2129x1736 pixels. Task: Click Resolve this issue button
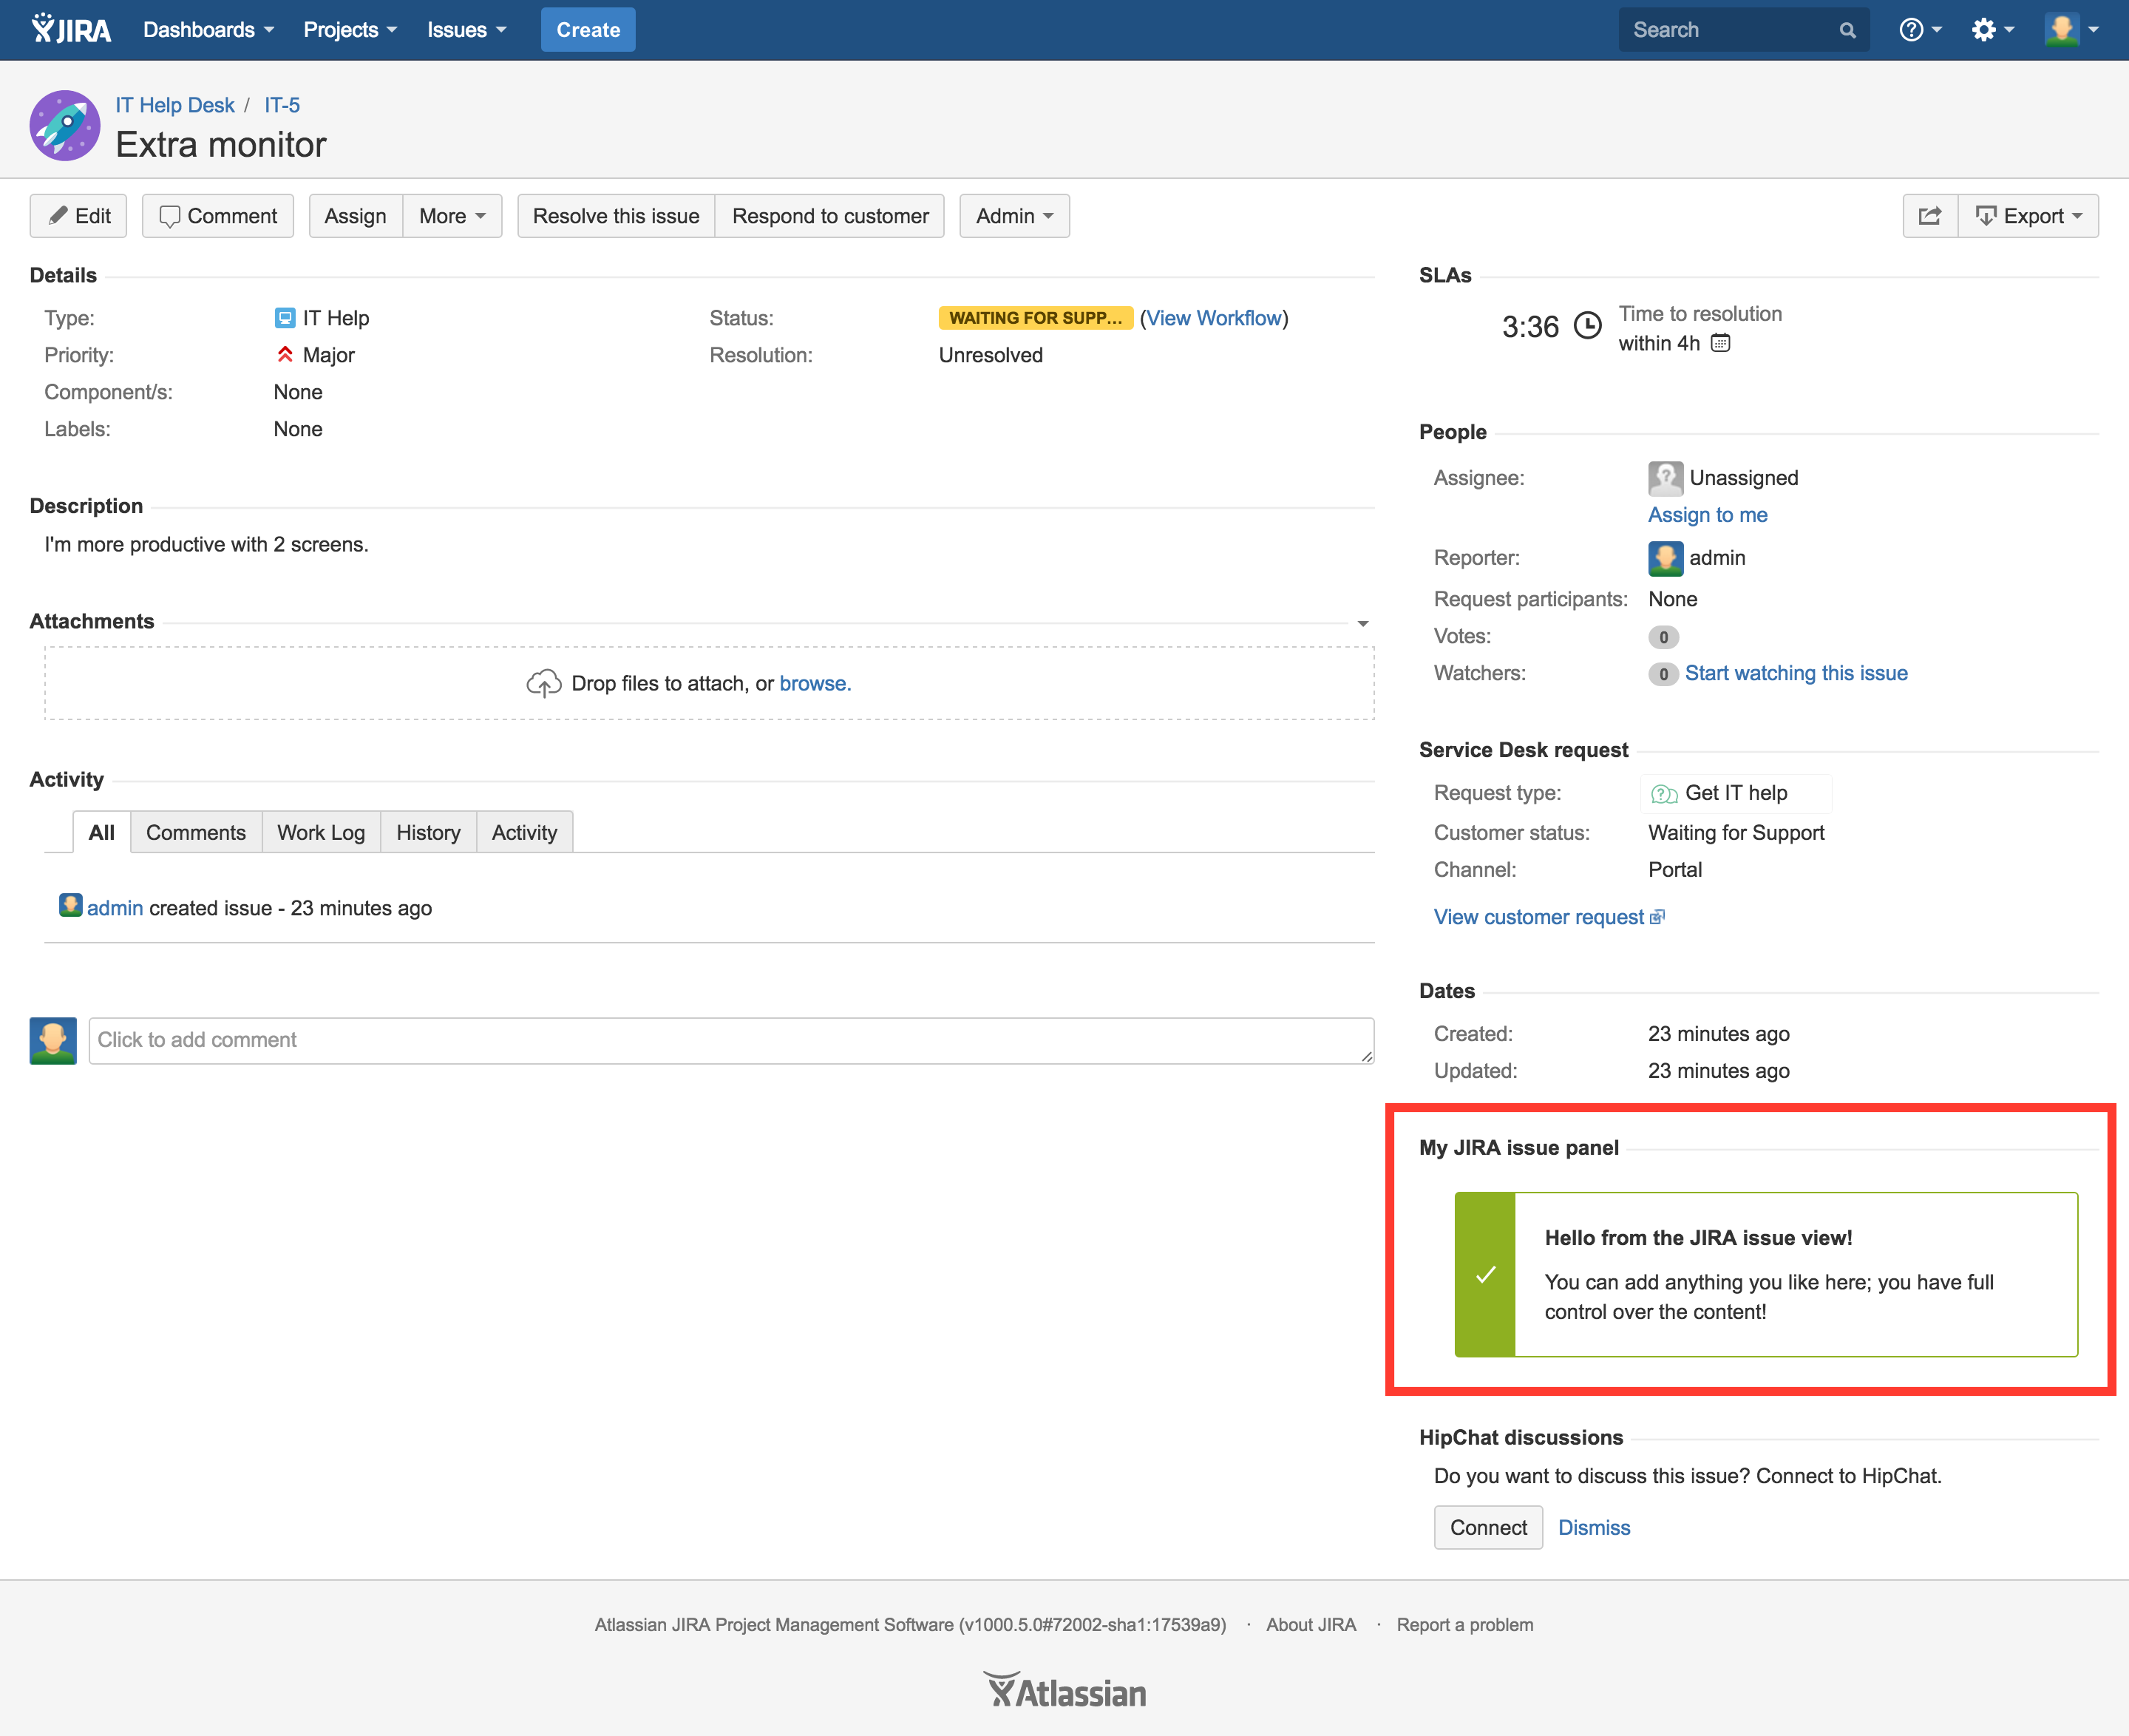pos(616,216)
